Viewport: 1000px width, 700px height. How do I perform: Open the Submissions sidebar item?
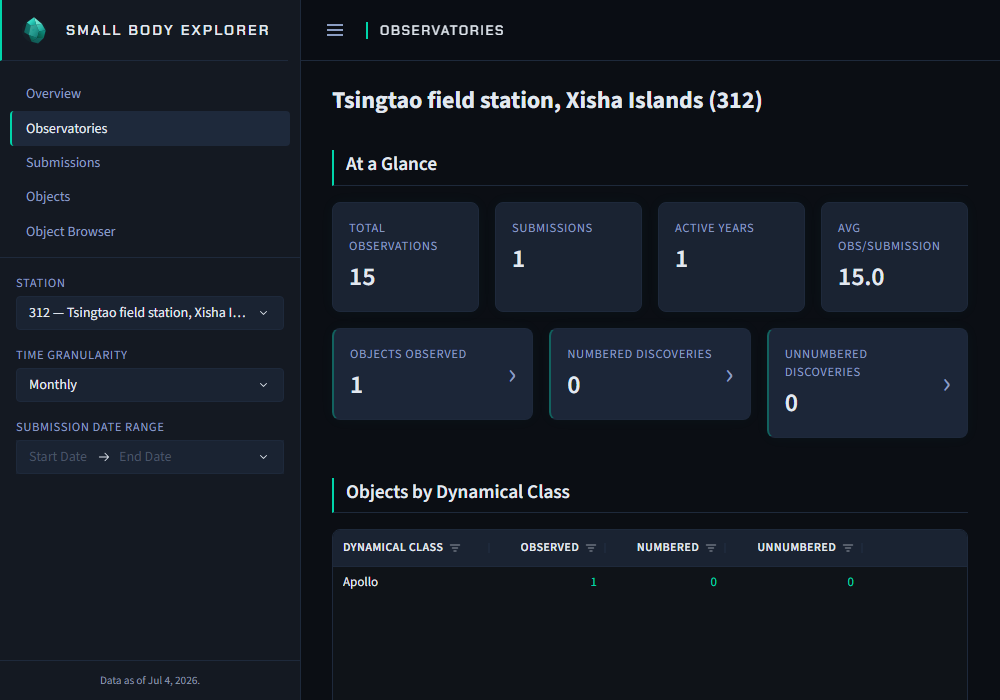(x=63, y=162)
